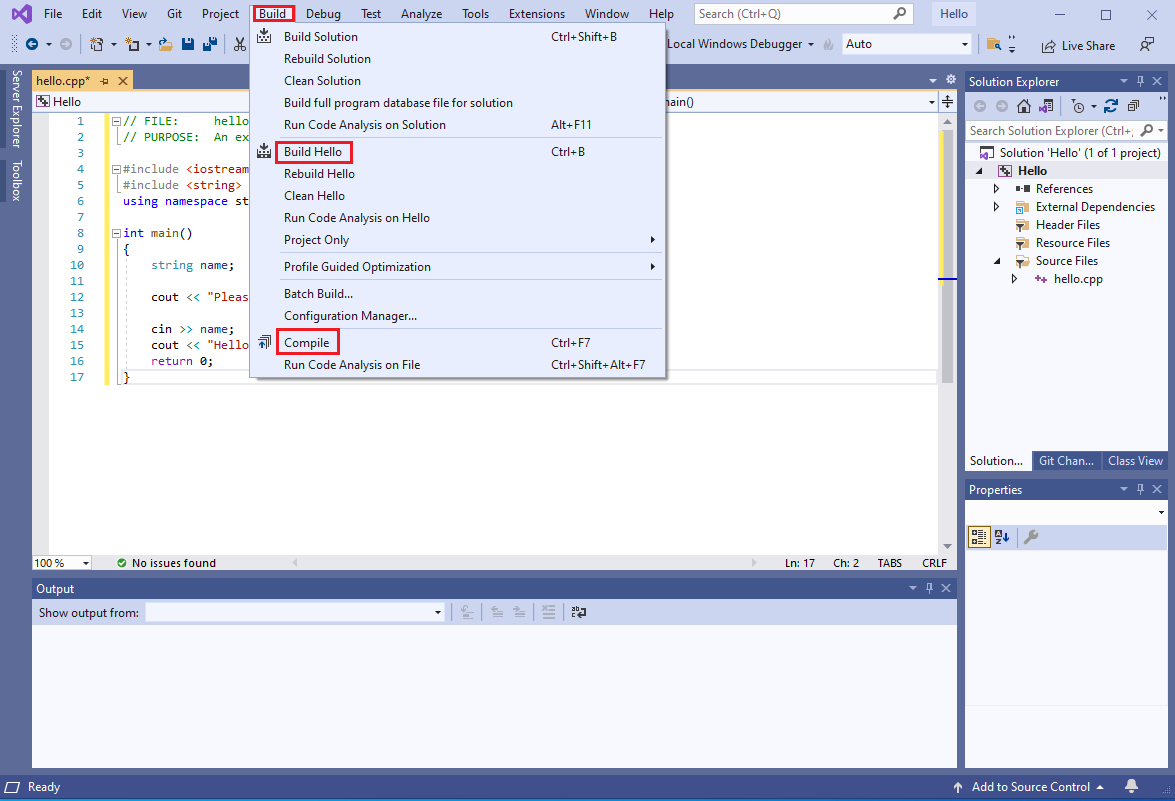Click the Open File folder icon
The height and width of the screenshot is (801, 1175).
point(166,44)
